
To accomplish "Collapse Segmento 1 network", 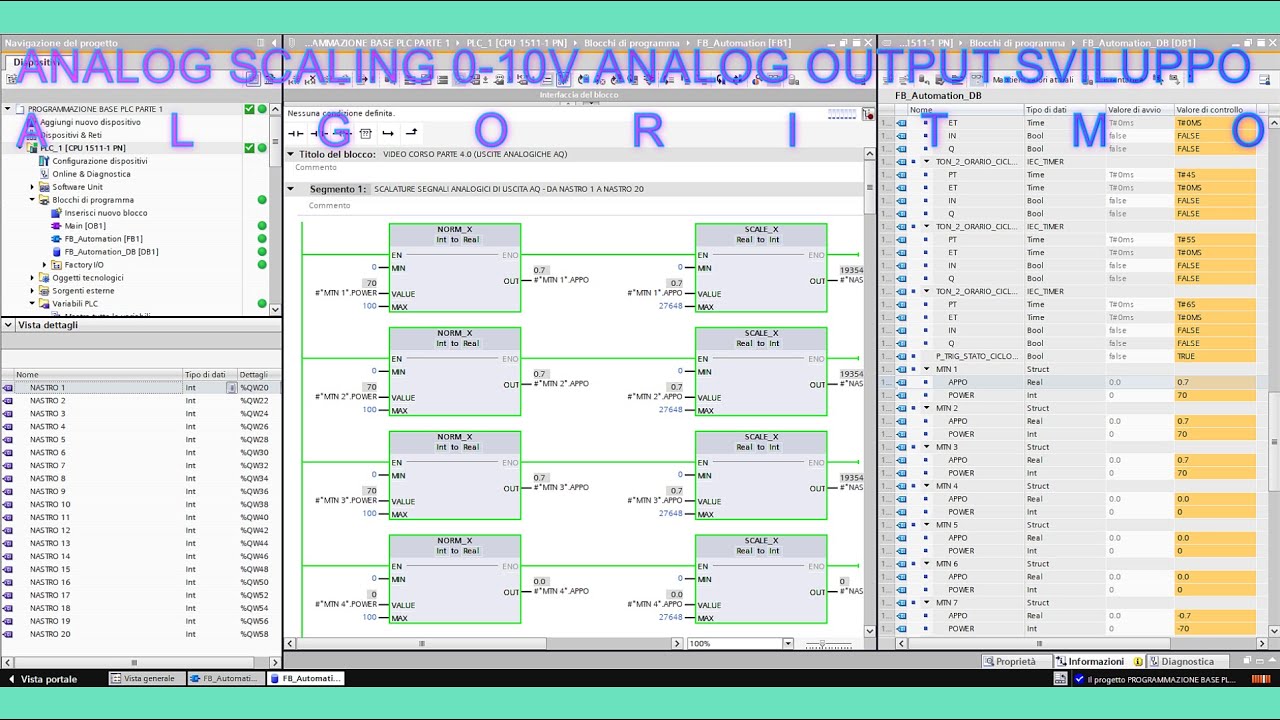I will [x=291, y=189].
